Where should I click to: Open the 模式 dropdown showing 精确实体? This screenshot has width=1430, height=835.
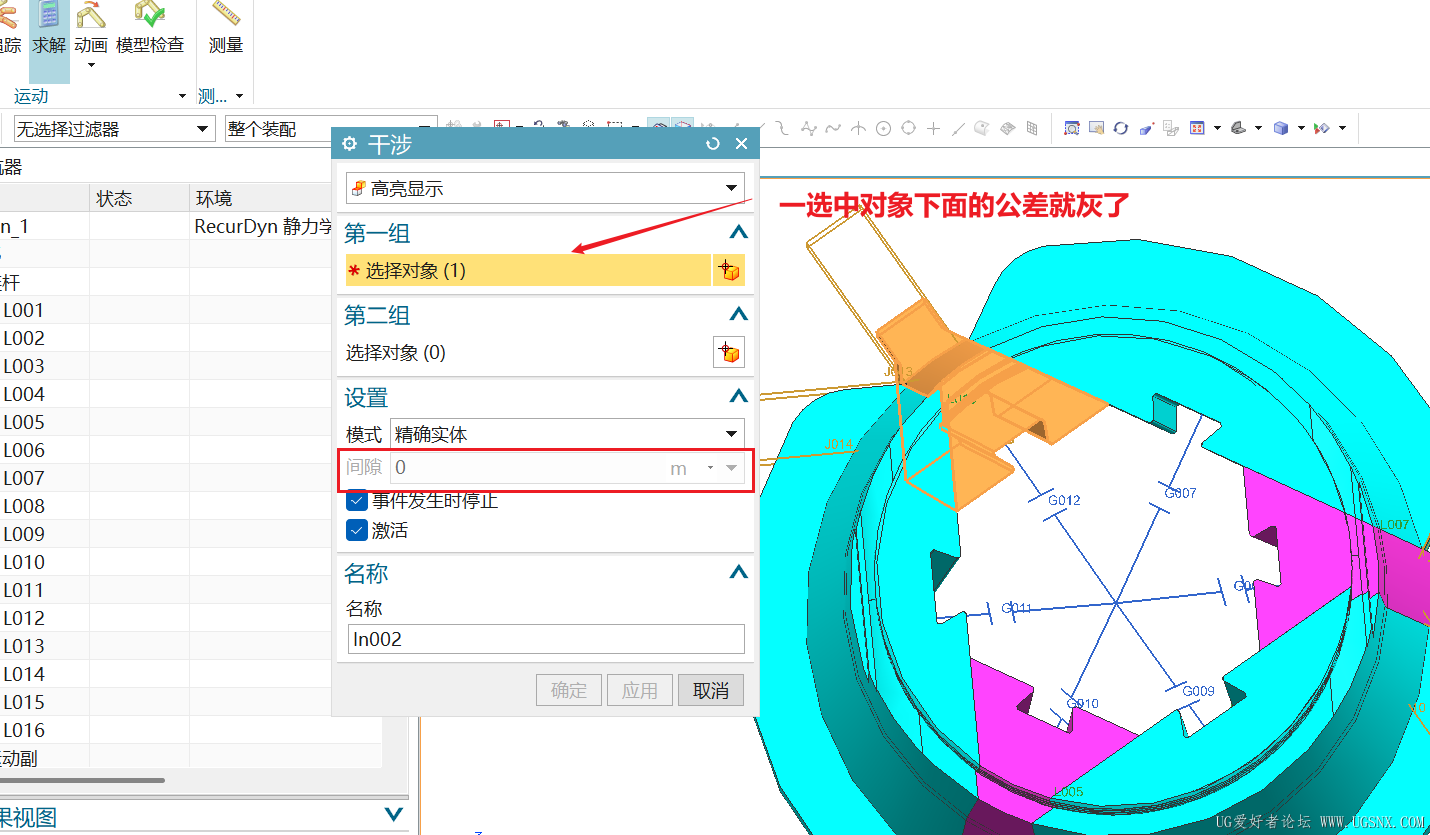coord(733,433)
